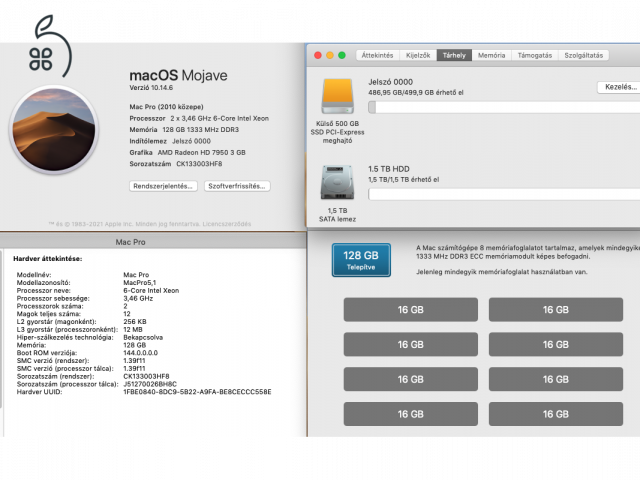Open Rendszerjelentés... system report
640x480 pixels.
[162, 186]
